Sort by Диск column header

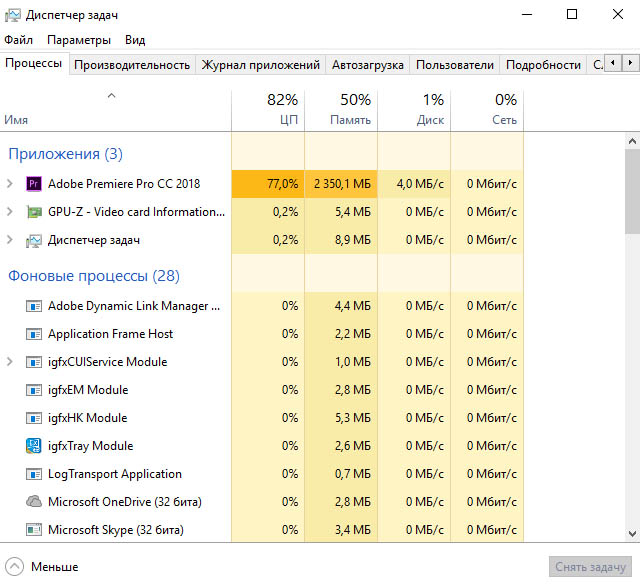pyautogui.click(x=414, y=111)
